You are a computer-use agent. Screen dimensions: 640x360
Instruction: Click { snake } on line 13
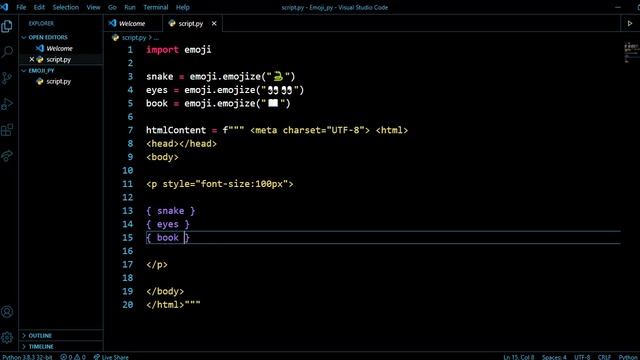[171, 211]
